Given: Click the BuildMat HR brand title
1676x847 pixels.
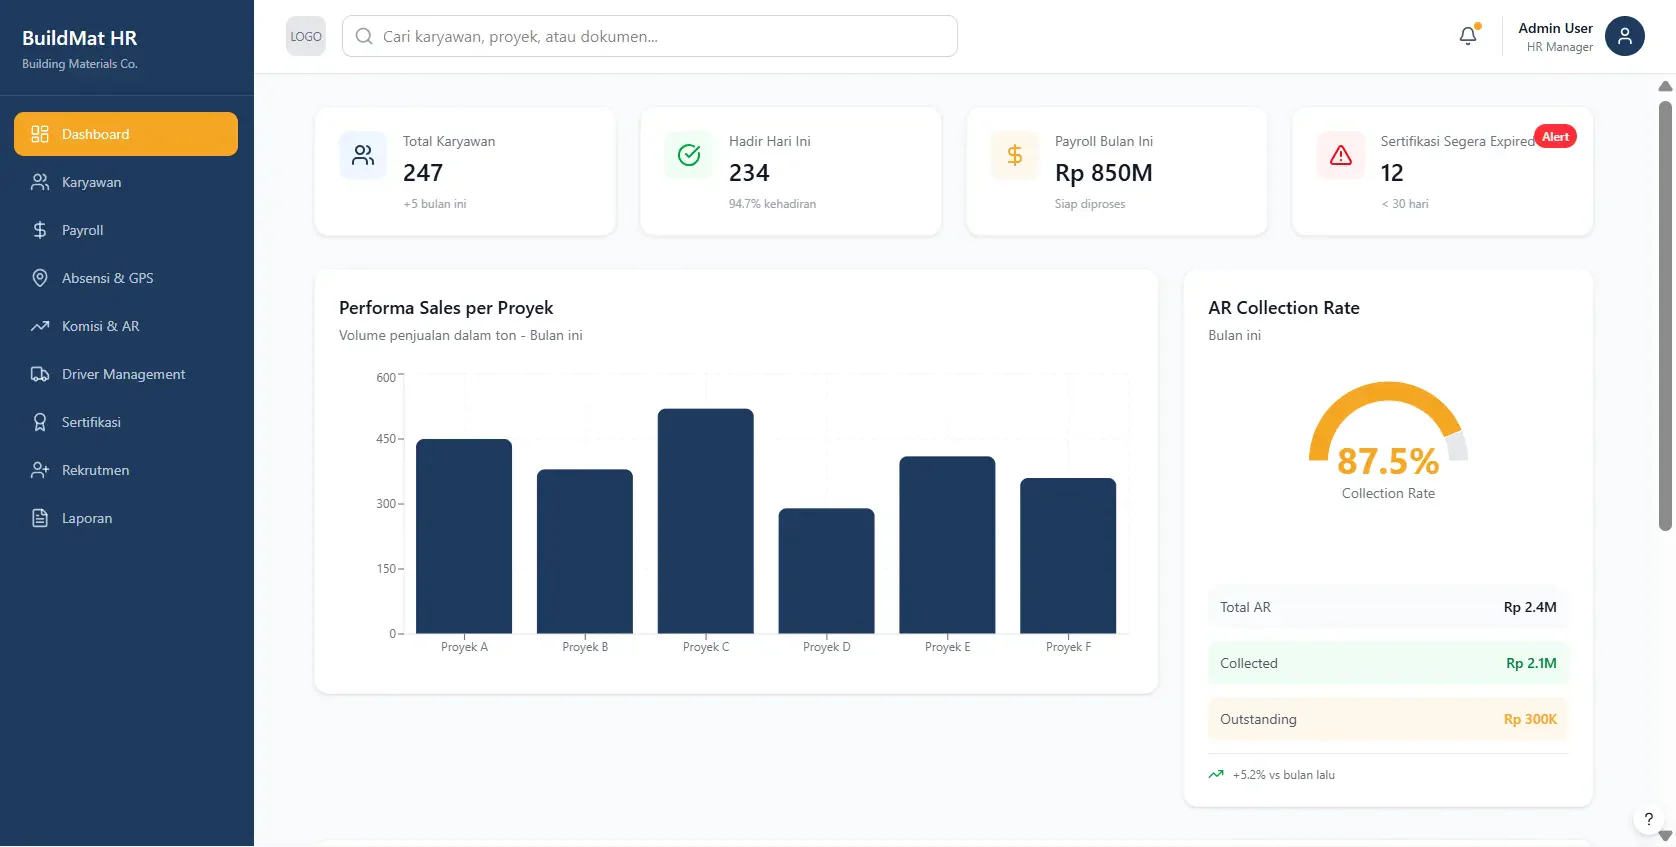Looking at the screenshot, I should pyautogui.click(x=79, y=38).
